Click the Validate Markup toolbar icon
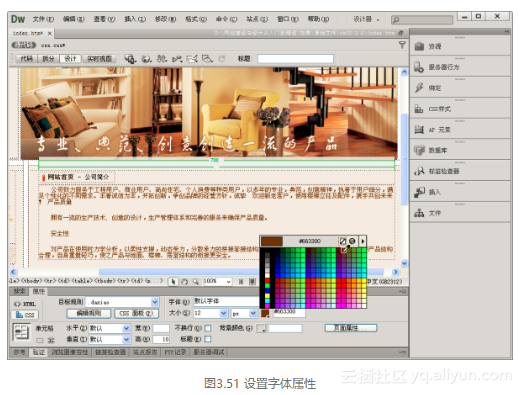 point(177,59)
